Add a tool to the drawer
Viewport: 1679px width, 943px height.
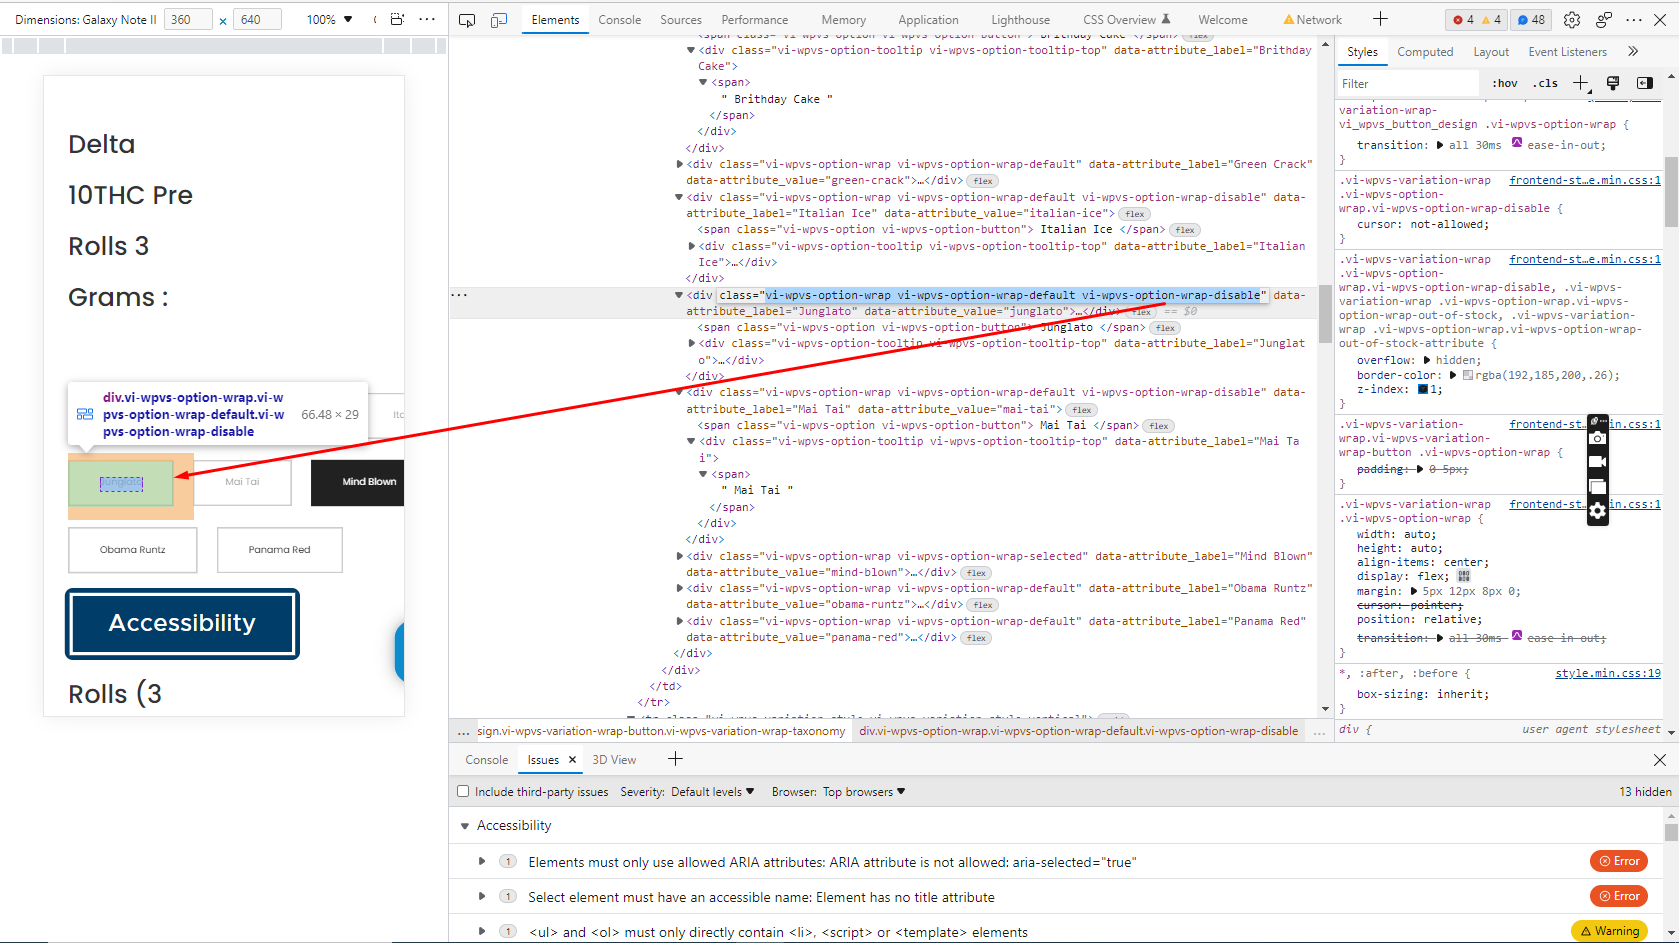tap(675, 759)
